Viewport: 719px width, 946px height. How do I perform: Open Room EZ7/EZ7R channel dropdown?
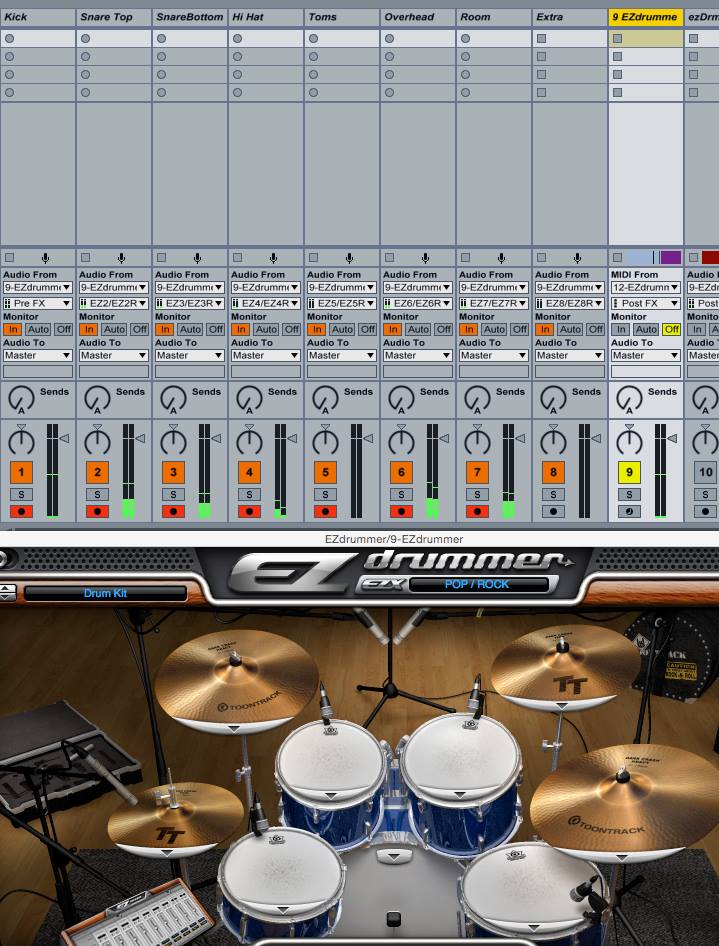[493, 303]
